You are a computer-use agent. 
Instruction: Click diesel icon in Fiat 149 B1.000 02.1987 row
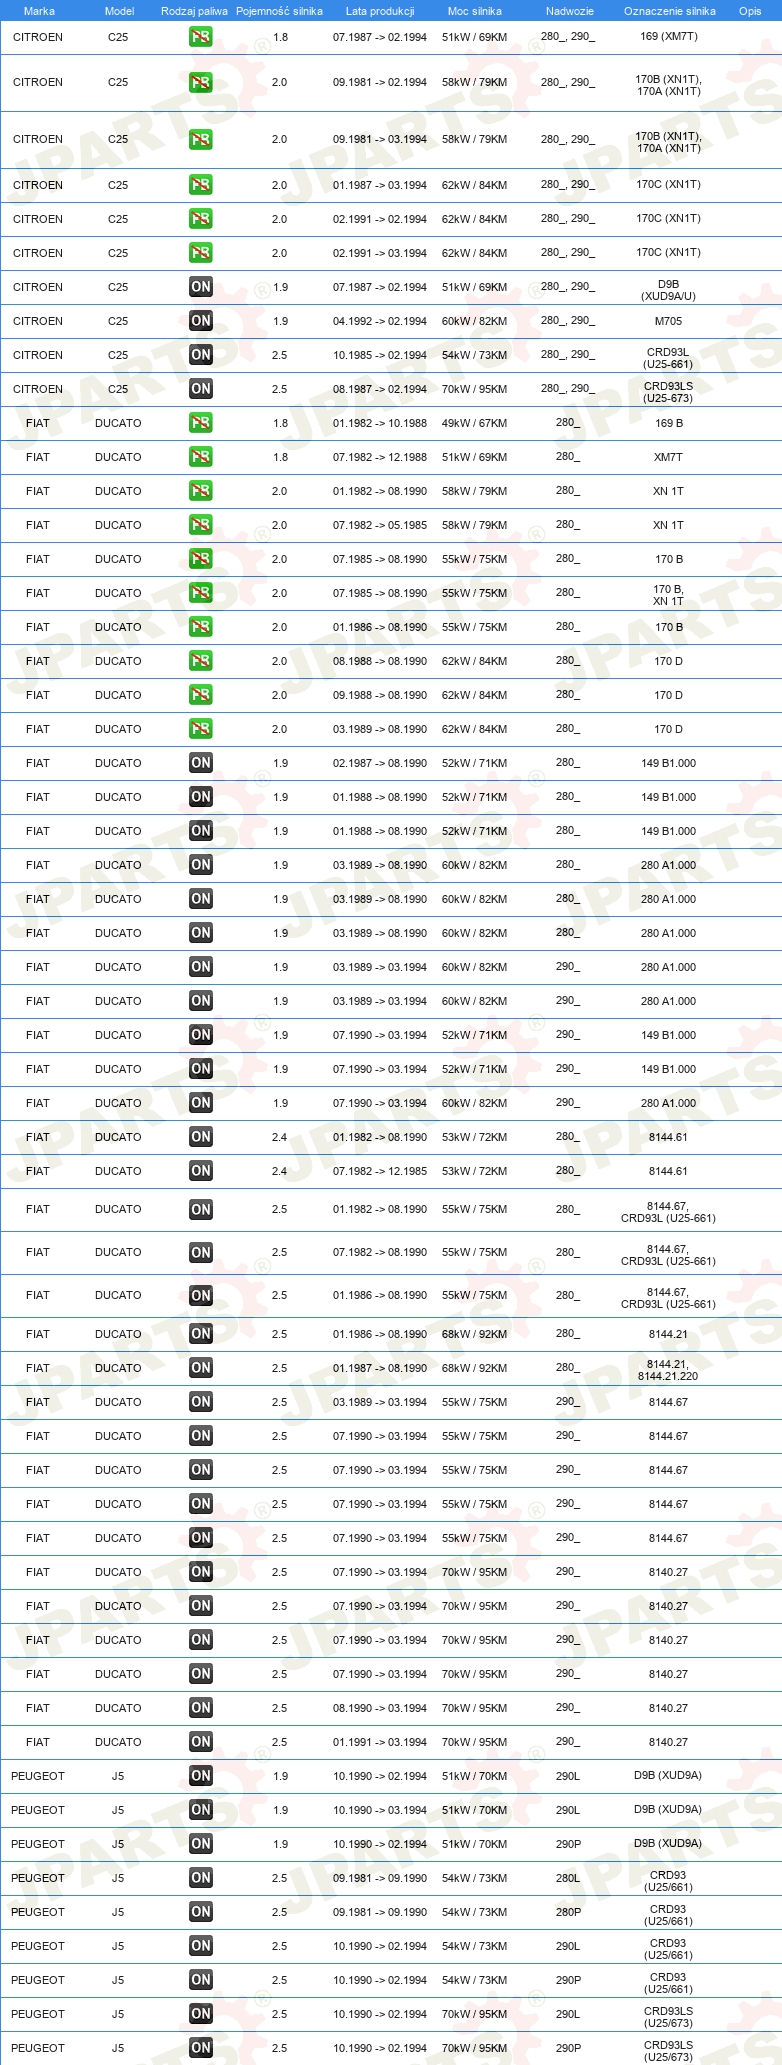pos(200,763)
